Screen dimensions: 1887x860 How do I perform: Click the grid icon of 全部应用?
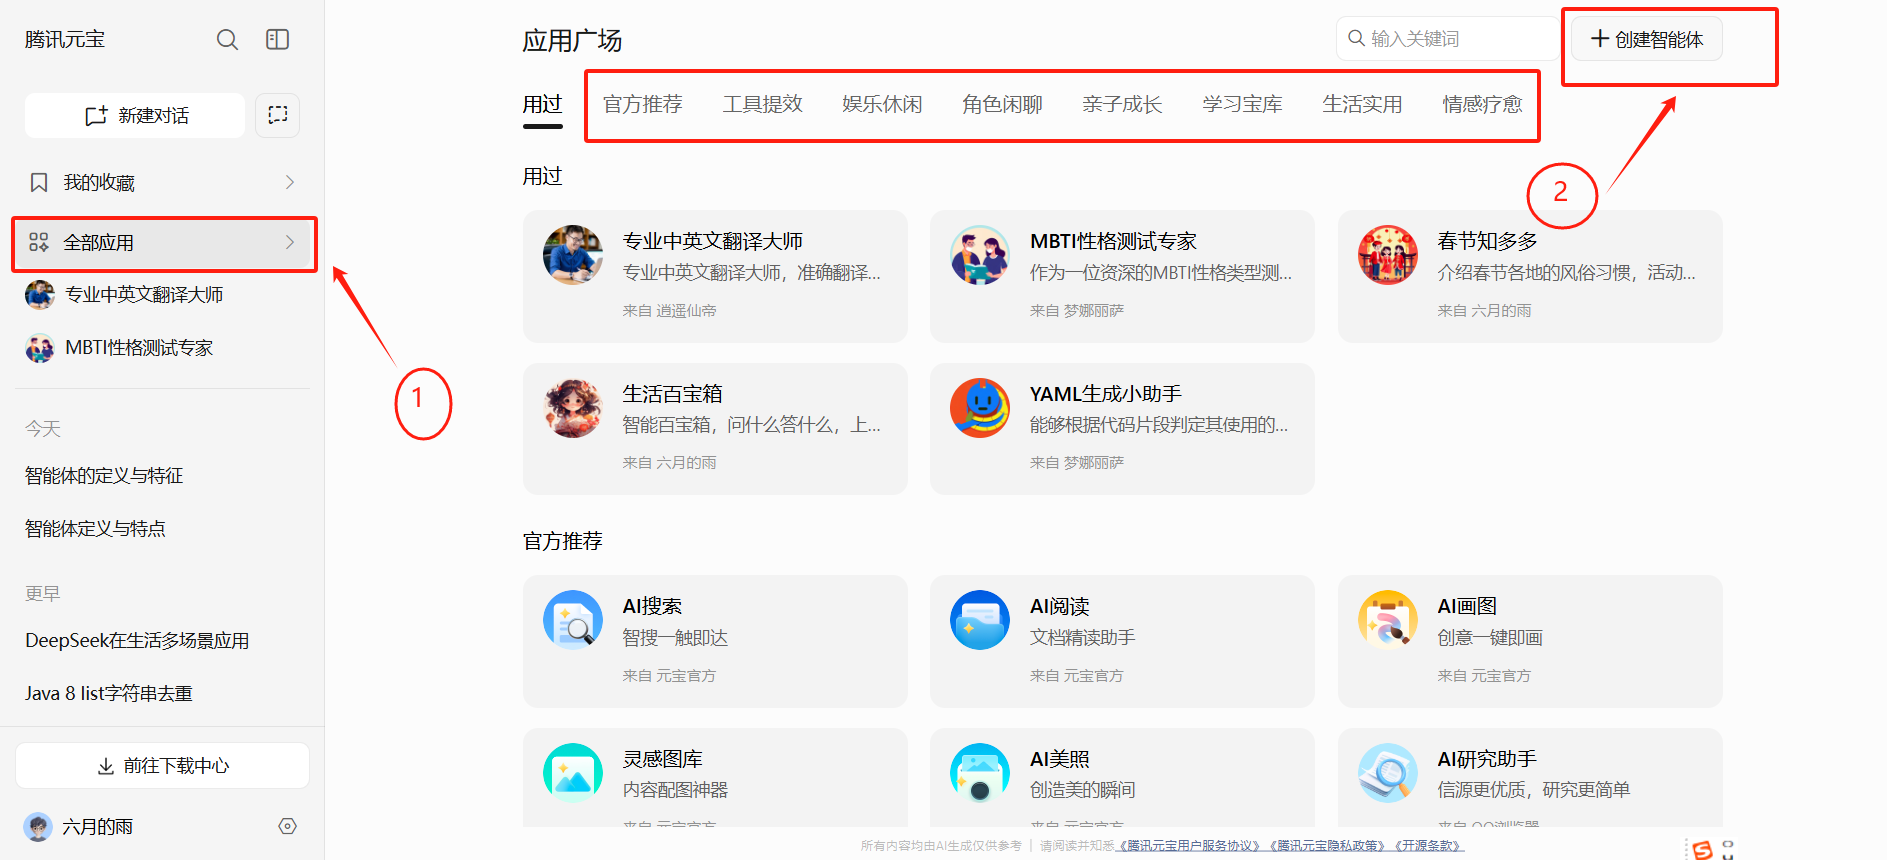click(x=39, y=242)
